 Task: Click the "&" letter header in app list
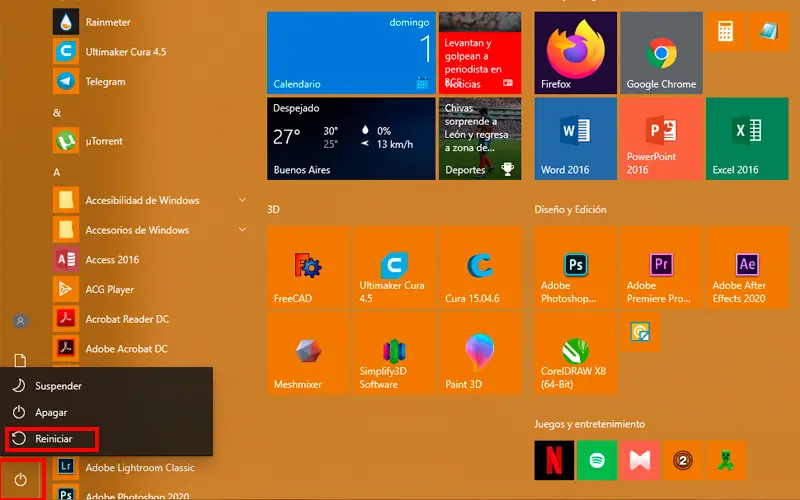pos(57,113)
